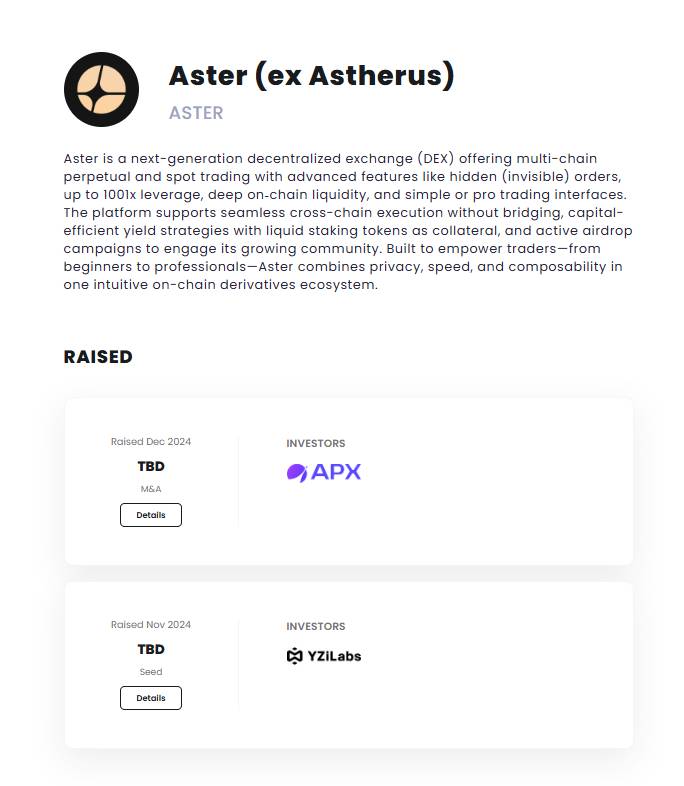Click the YZiLabs wordmark text
Viewport: 684px width, 786px height.
pos(334,656)
